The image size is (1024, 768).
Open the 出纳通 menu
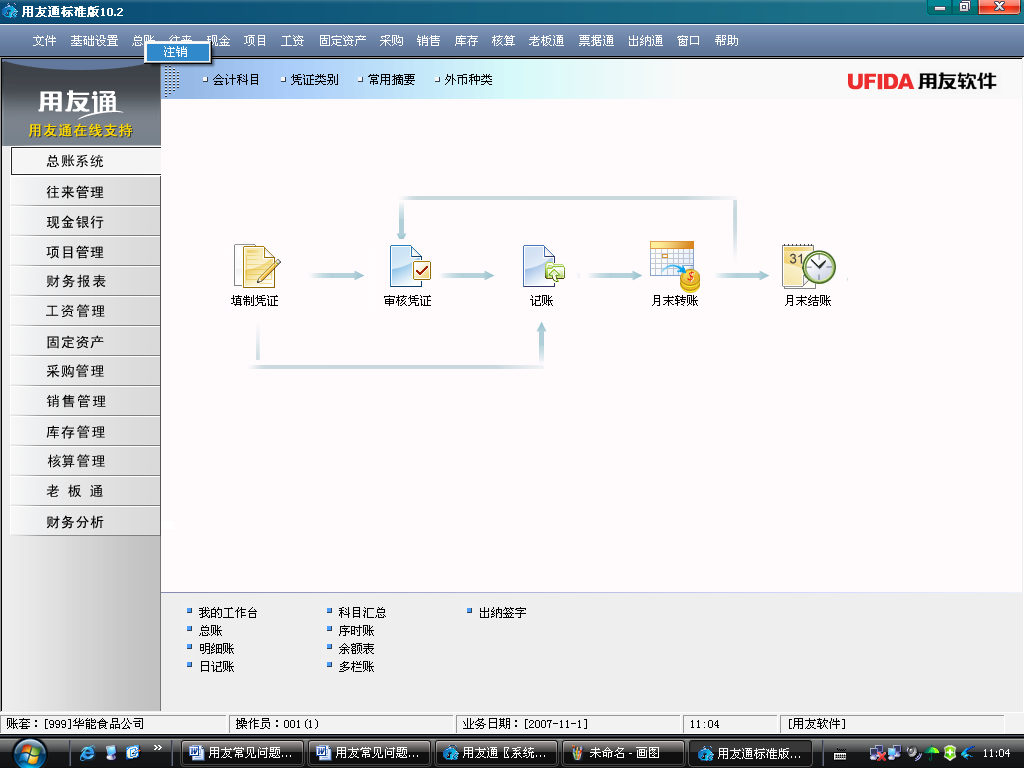pyautogui.click(x=645, y=40)
